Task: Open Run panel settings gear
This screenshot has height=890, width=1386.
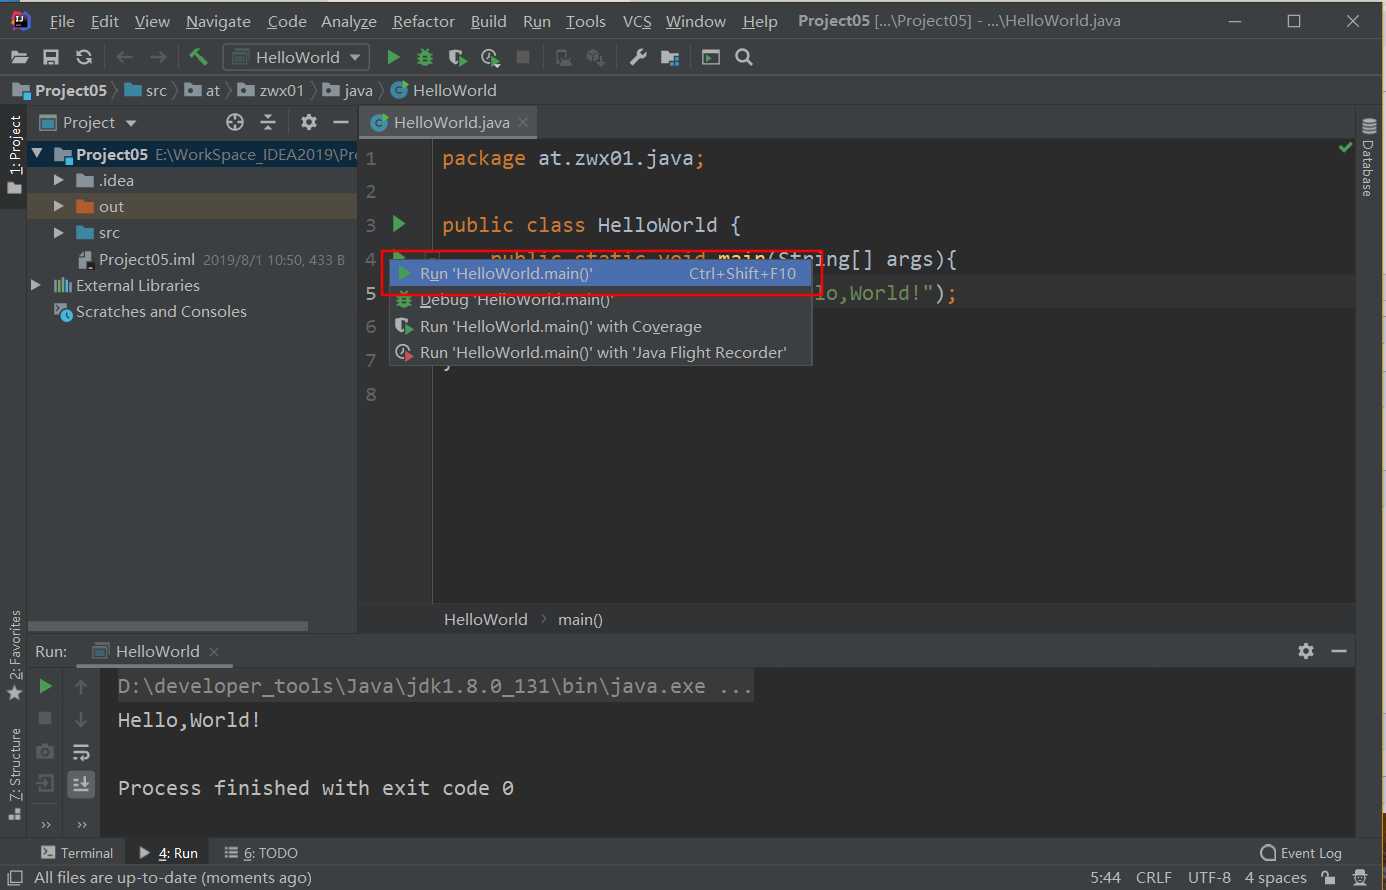Action: (1306, 651)
